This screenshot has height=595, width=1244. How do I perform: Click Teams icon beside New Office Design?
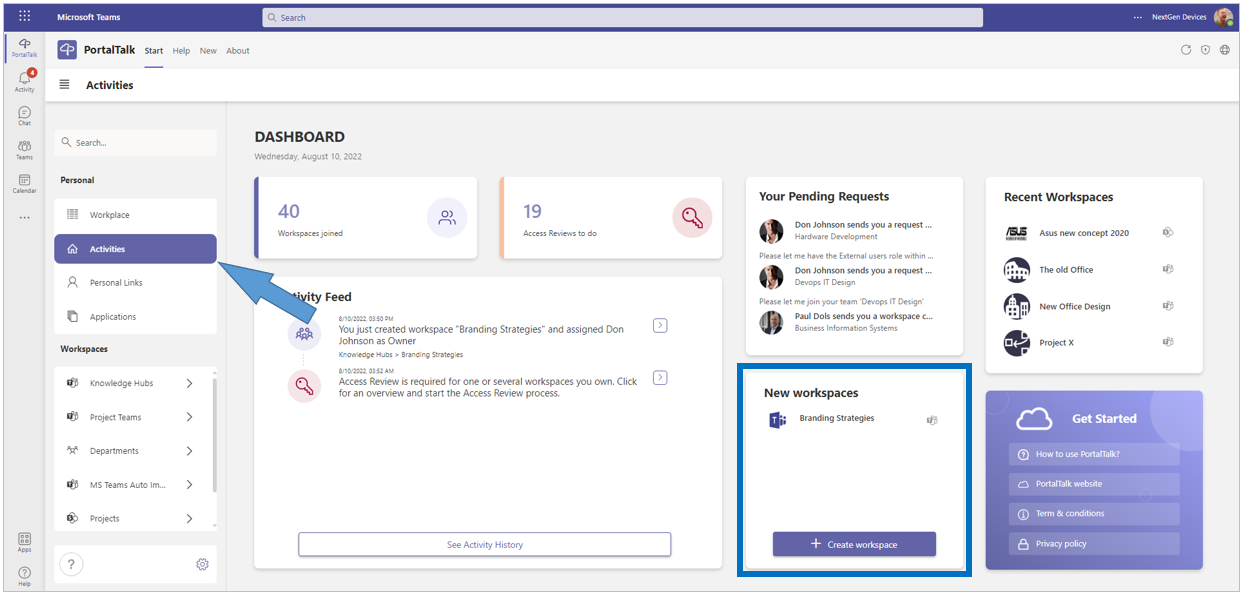(1167, 306)
